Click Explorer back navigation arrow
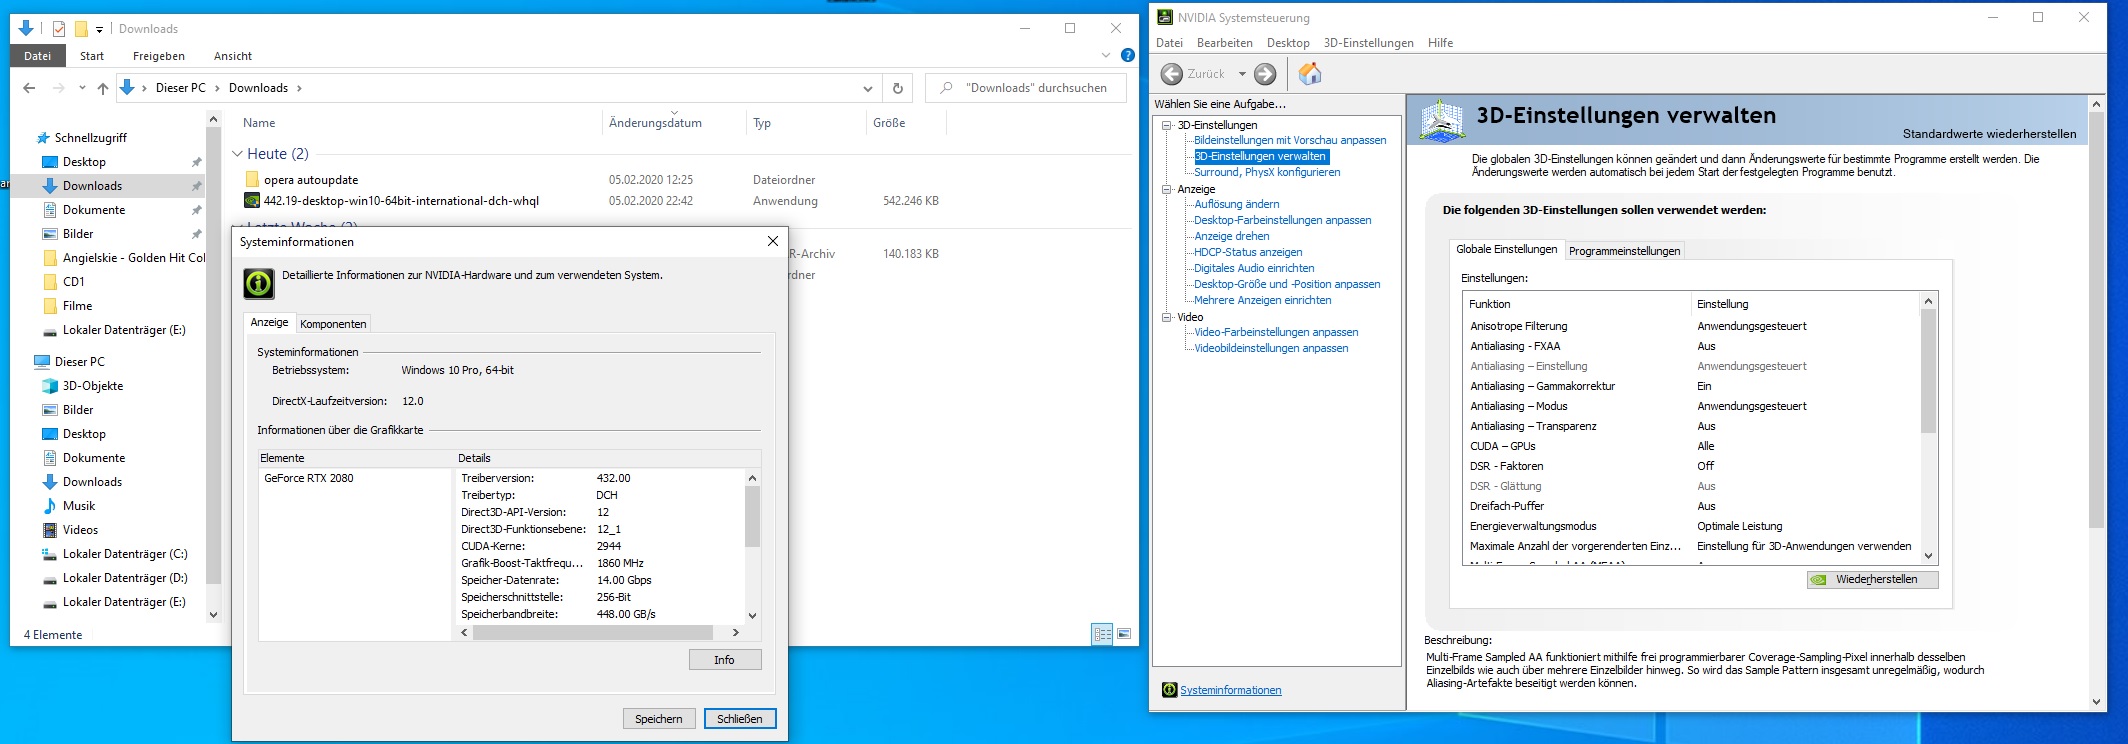 (x=29, y=88)
